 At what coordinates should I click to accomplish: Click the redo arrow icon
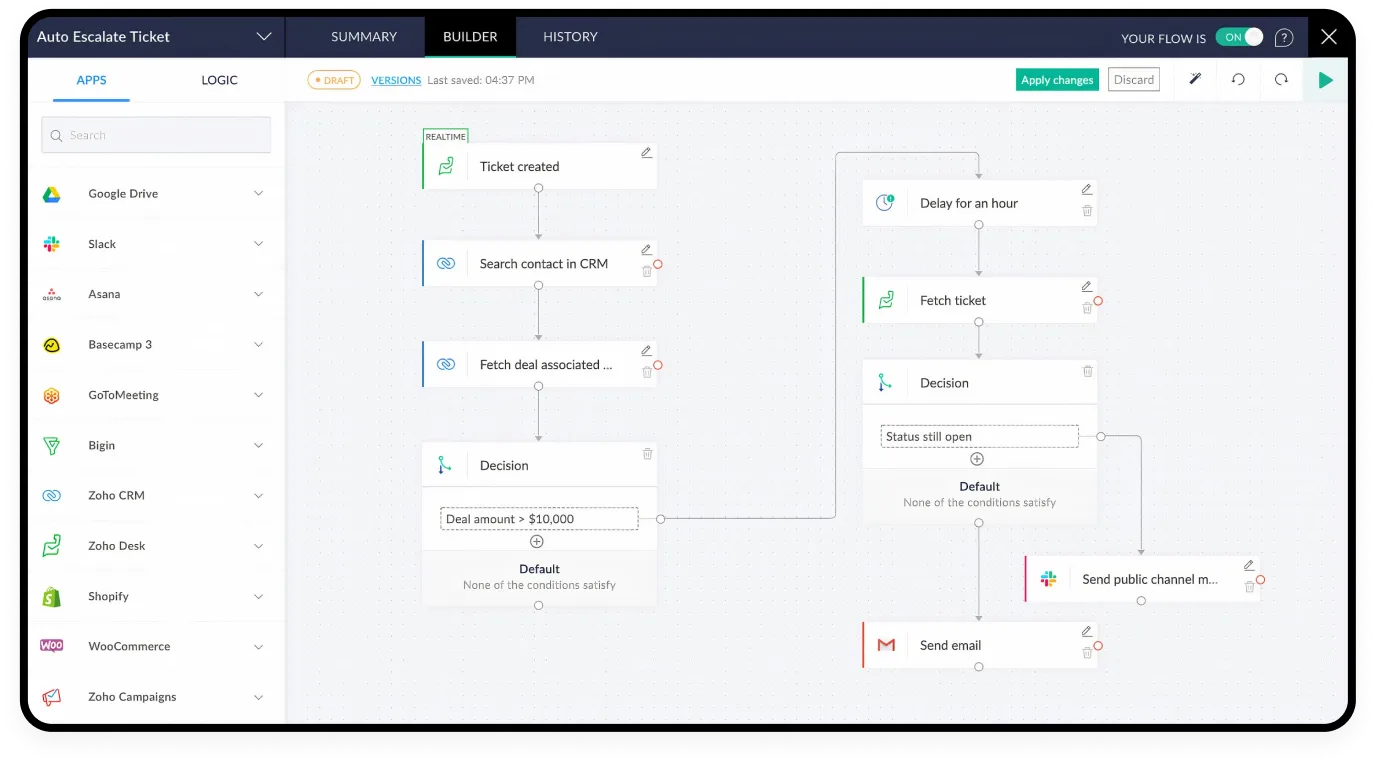tap(1281, 80)
